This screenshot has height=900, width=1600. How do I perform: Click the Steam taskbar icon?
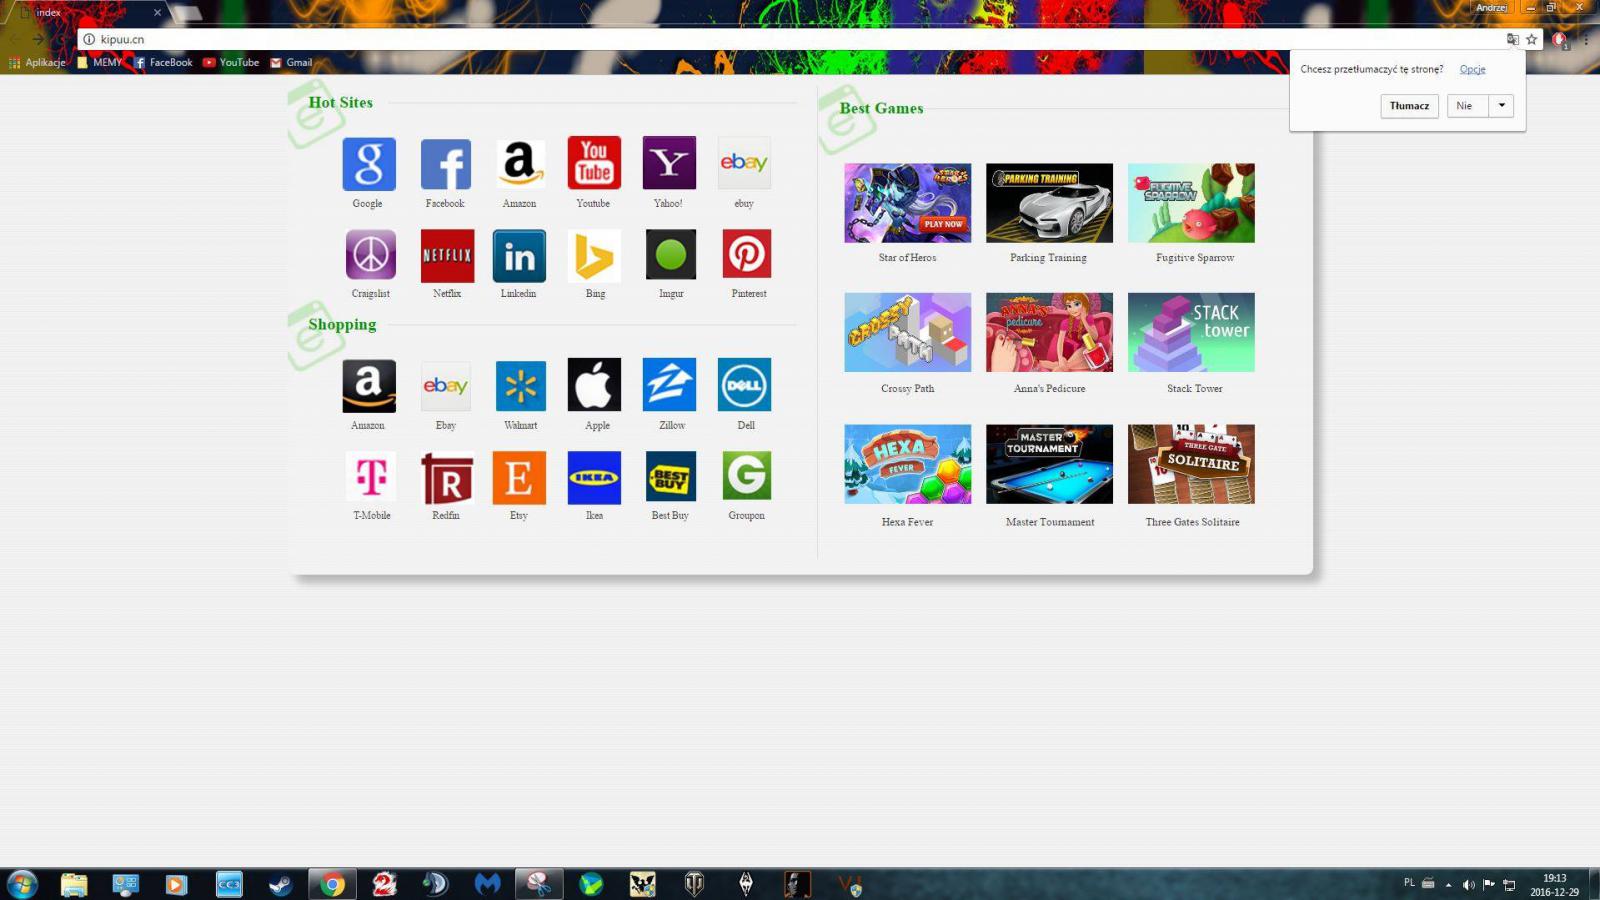pos(281,884)
